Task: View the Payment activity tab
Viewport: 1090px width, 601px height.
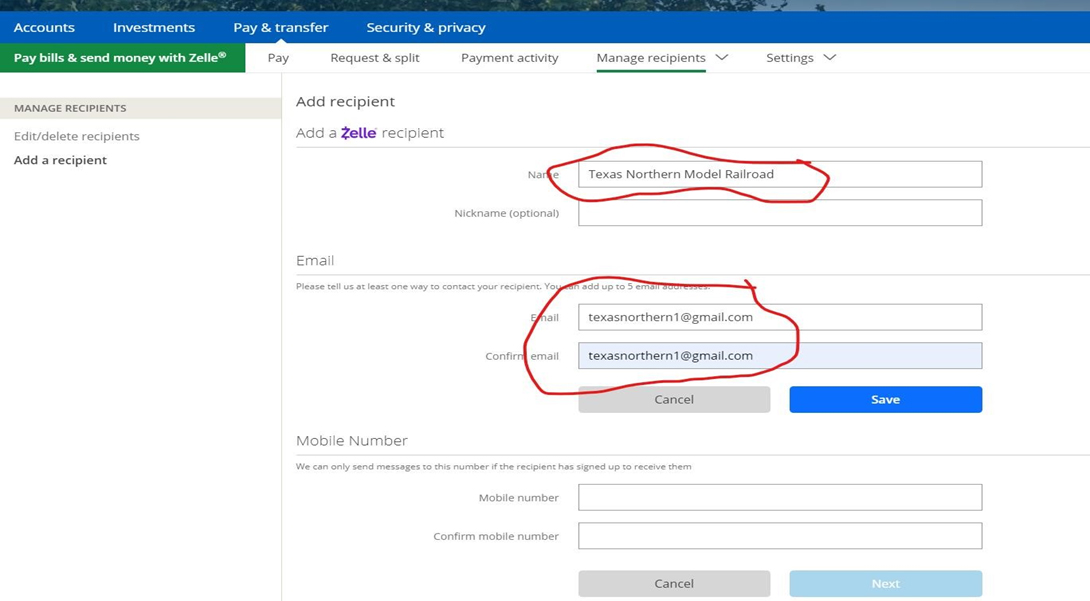Action: pyautogui.click(x=509, y=58)
